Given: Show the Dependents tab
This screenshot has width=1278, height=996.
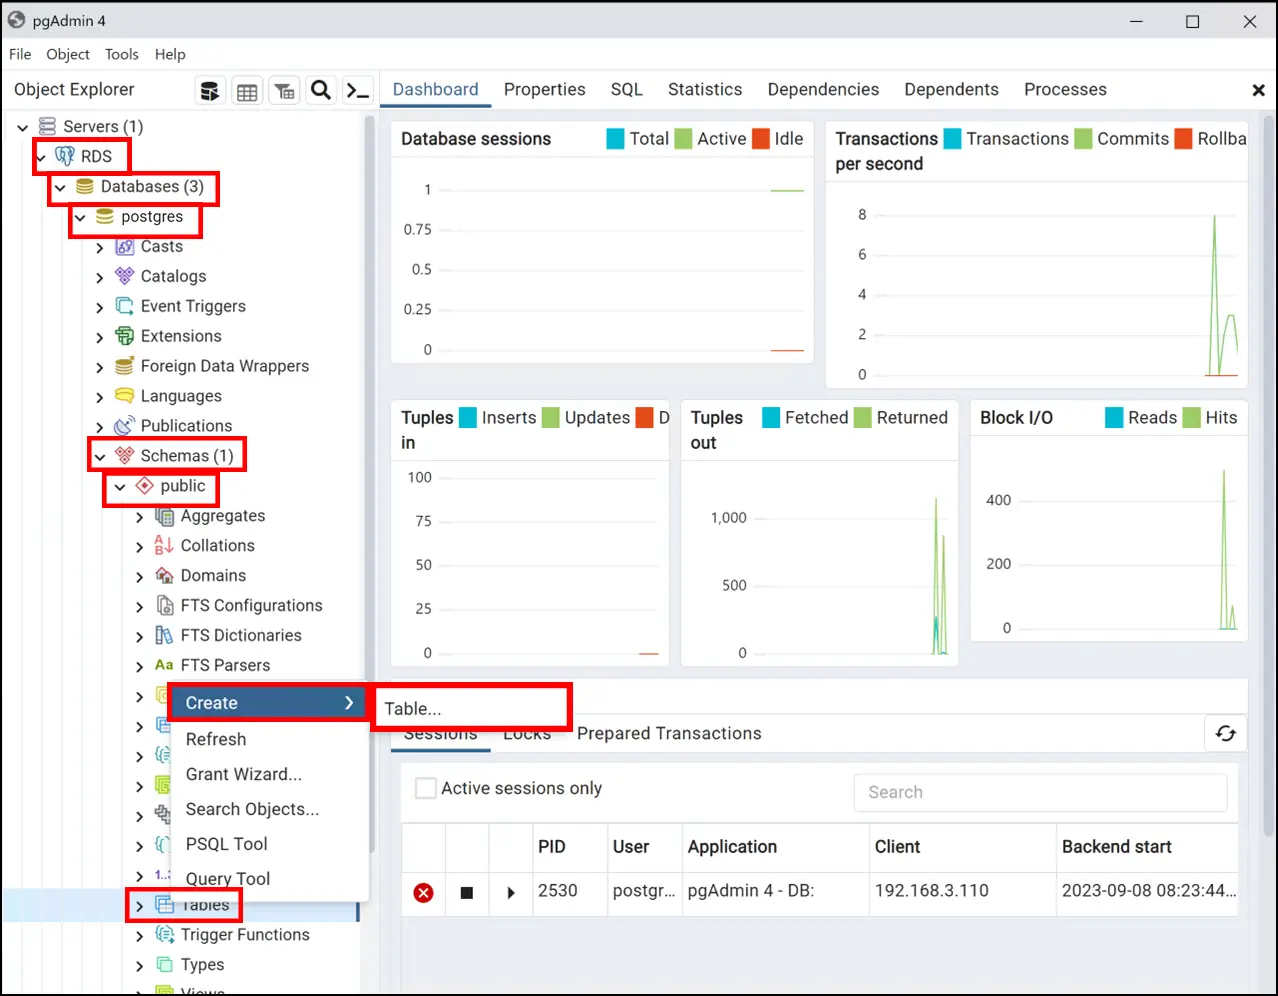Looking at the screenshot, I should [952, 89].
